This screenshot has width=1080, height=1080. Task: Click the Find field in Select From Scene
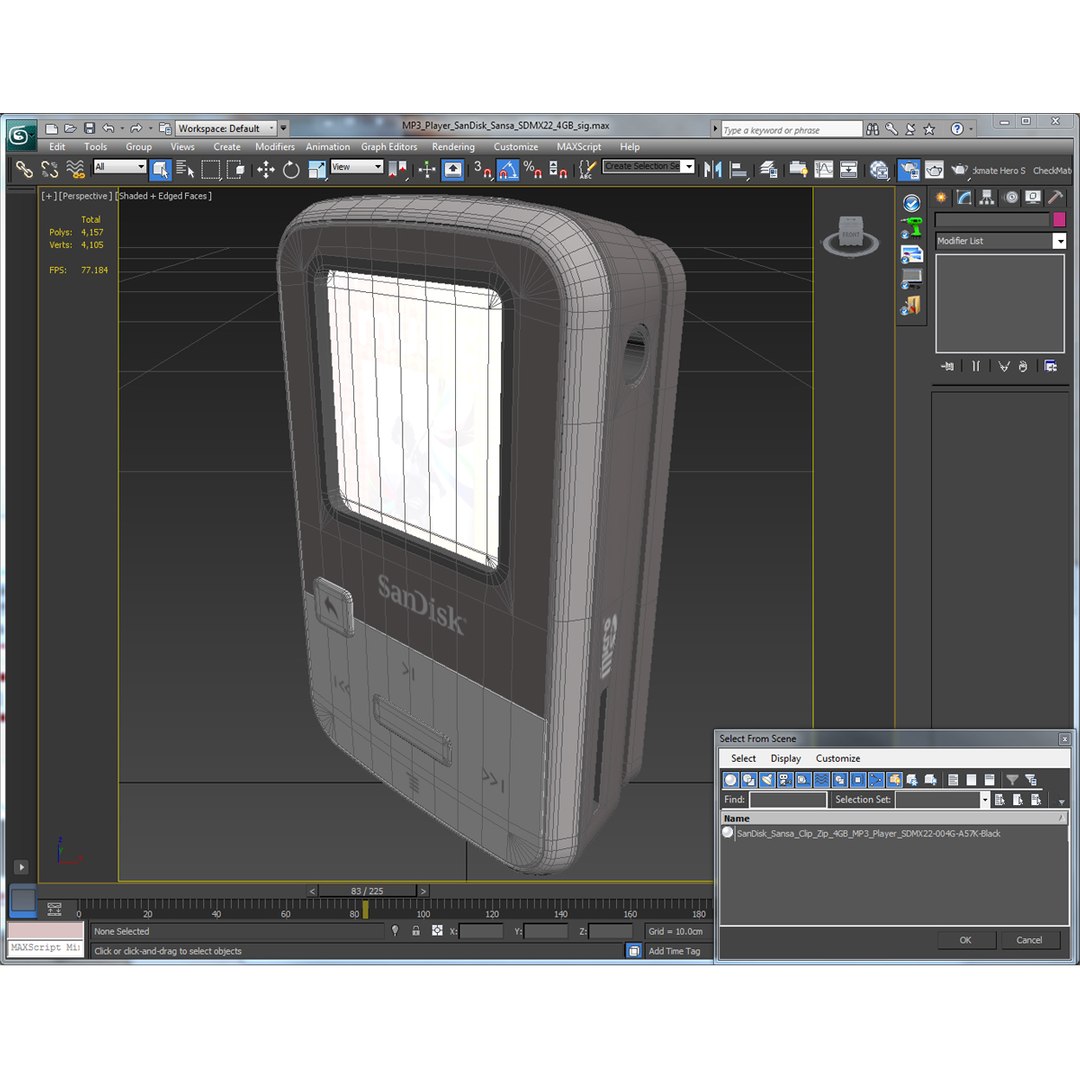tap(788, 799)
